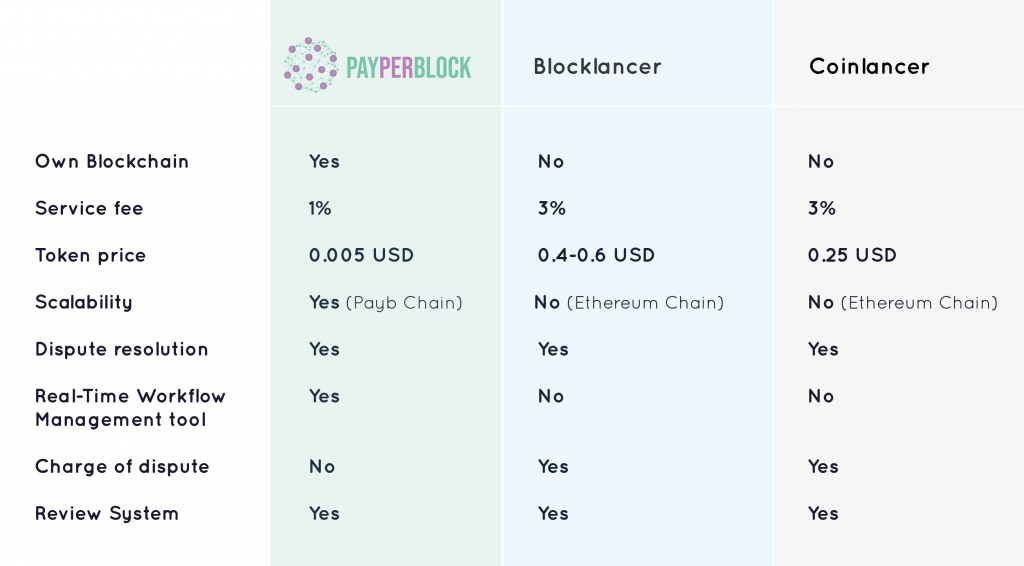Click the Review System row label
Screen dimensions: 1024x566
click(107, 513)
